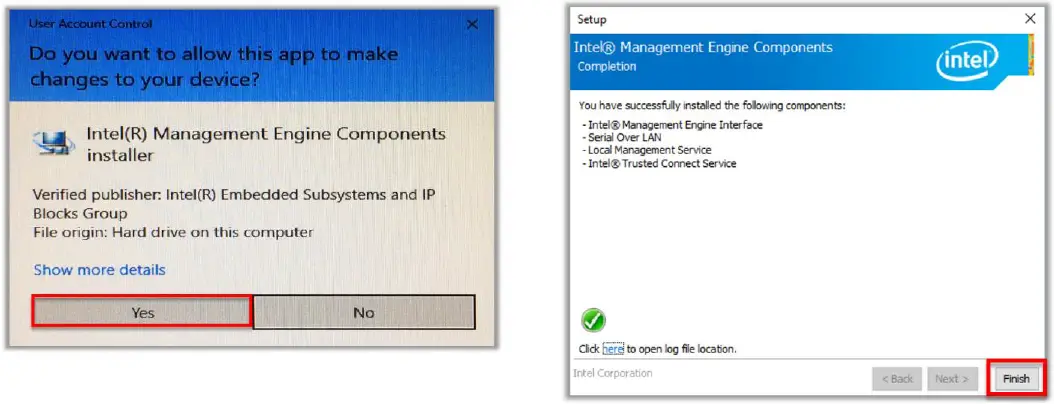Select the Intel Trusted Connect Service line
1054x404 pixels.
661,163
